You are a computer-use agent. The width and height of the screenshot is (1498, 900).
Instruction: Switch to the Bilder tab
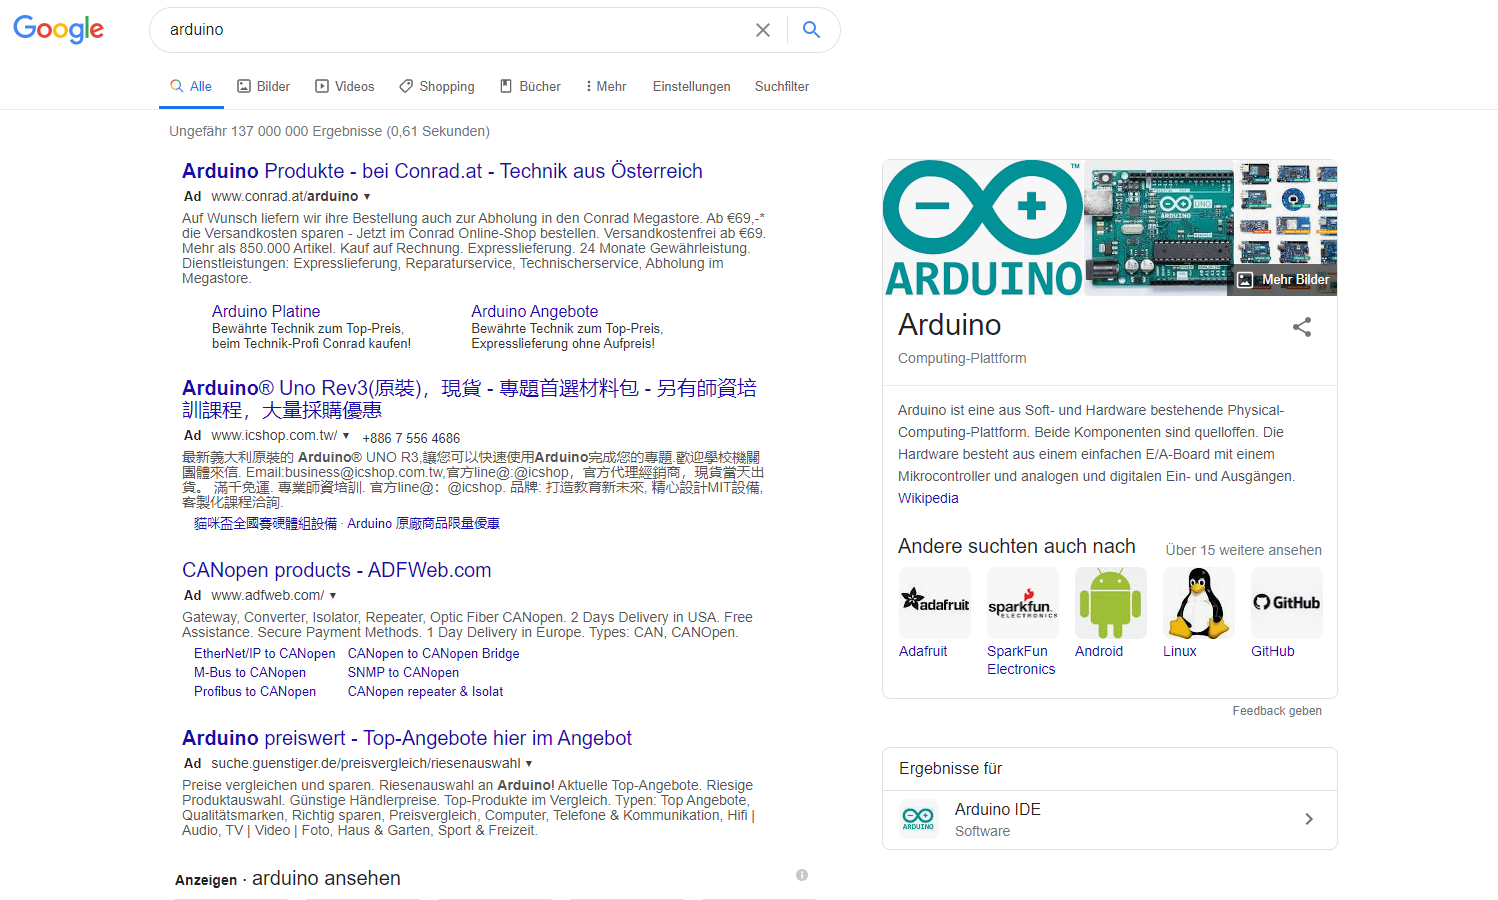pyautogui.click(x=264, y=87)
